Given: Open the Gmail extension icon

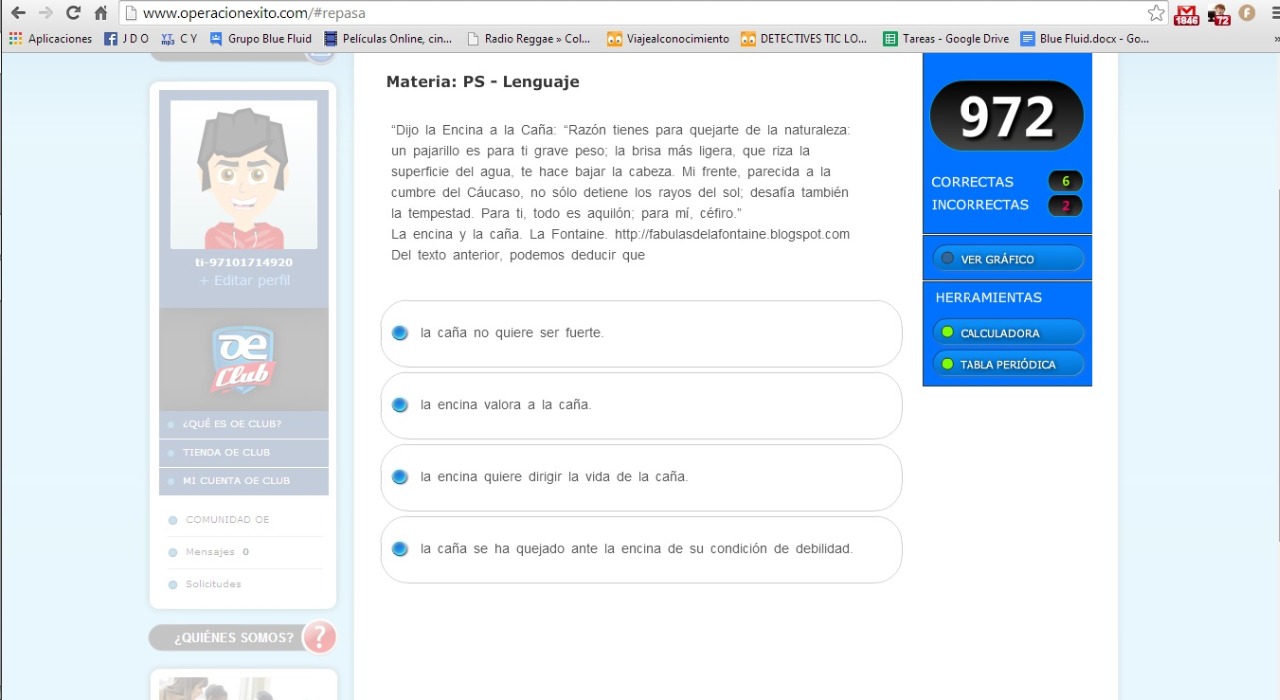Looking at the screenshot, I should coord(1186,14).
